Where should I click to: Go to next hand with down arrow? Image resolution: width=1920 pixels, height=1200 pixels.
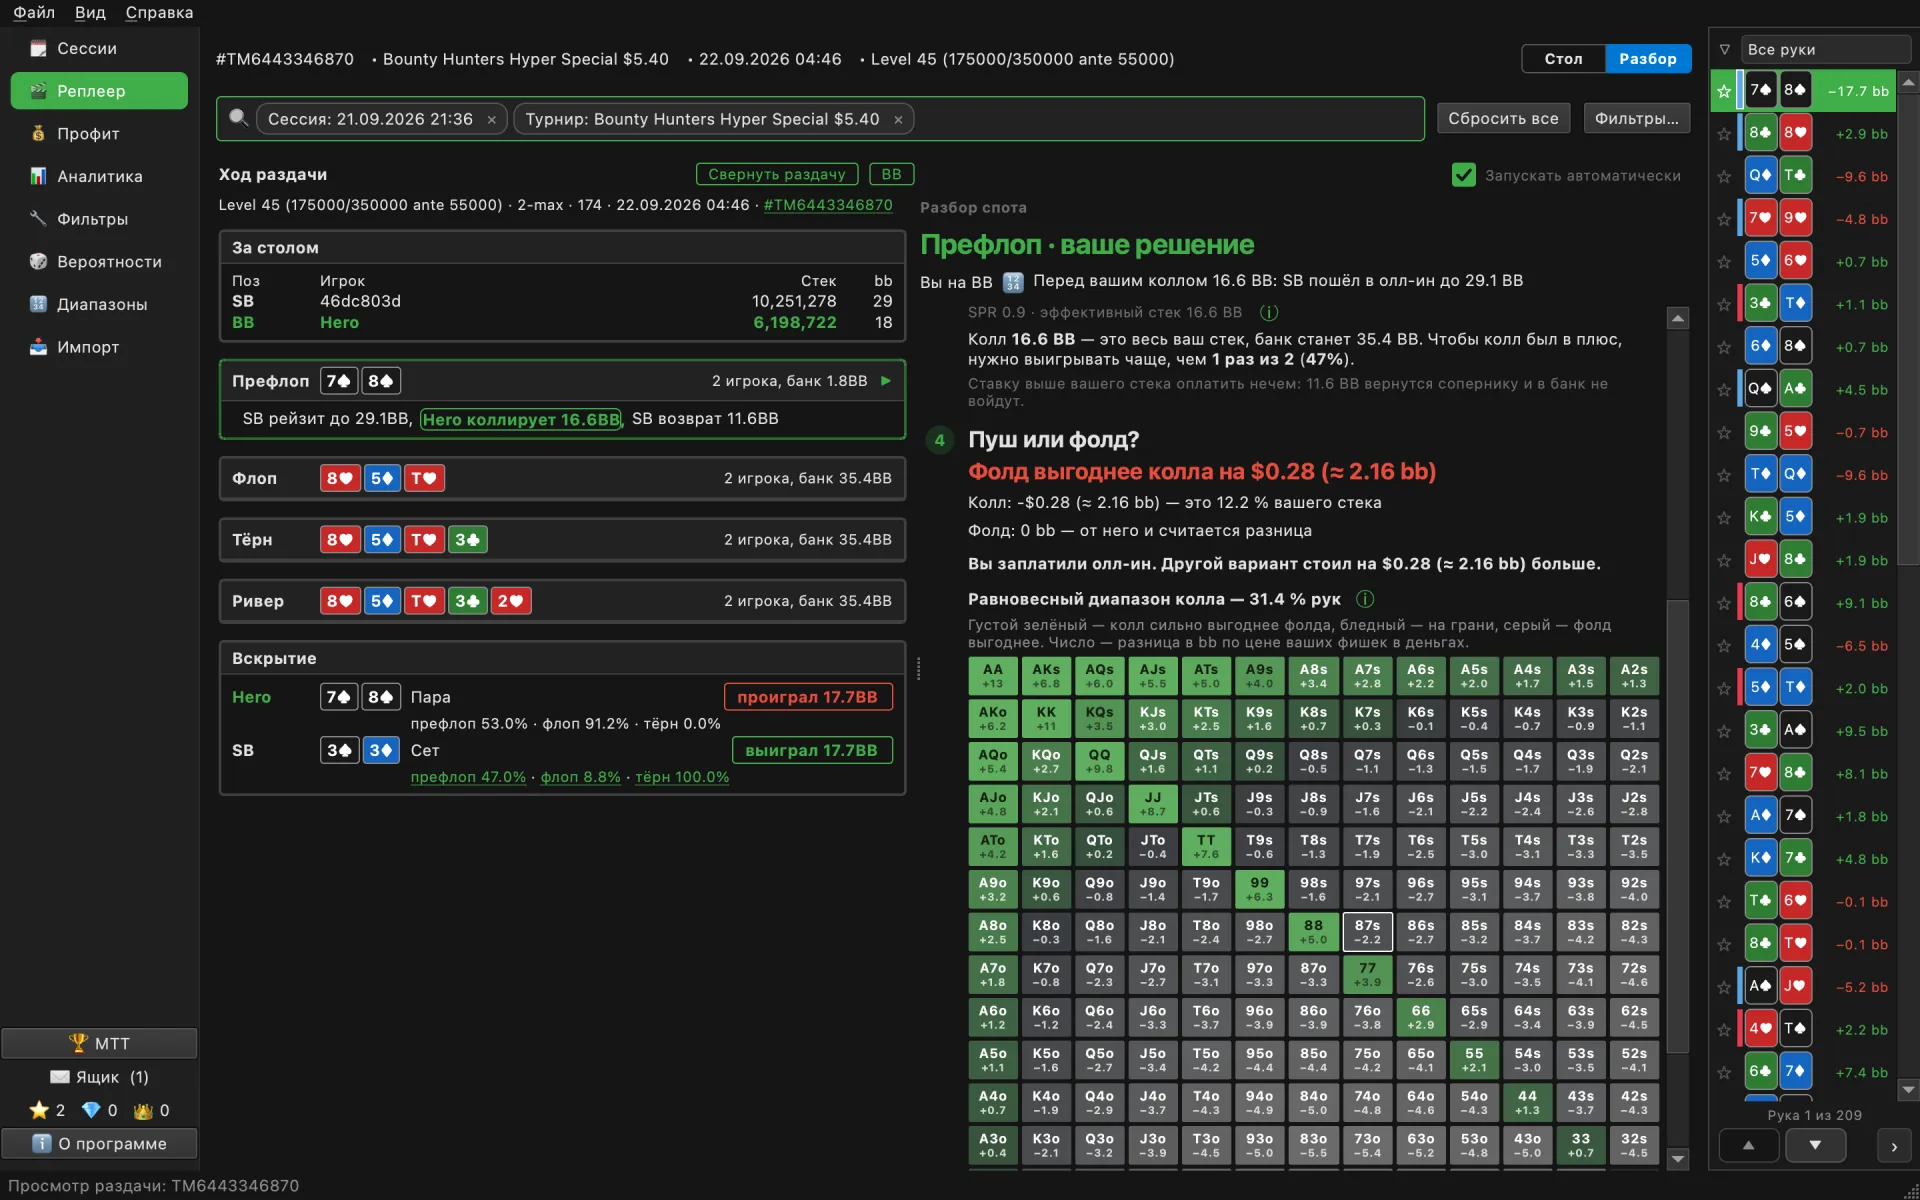click(x=1815, y=1146)
